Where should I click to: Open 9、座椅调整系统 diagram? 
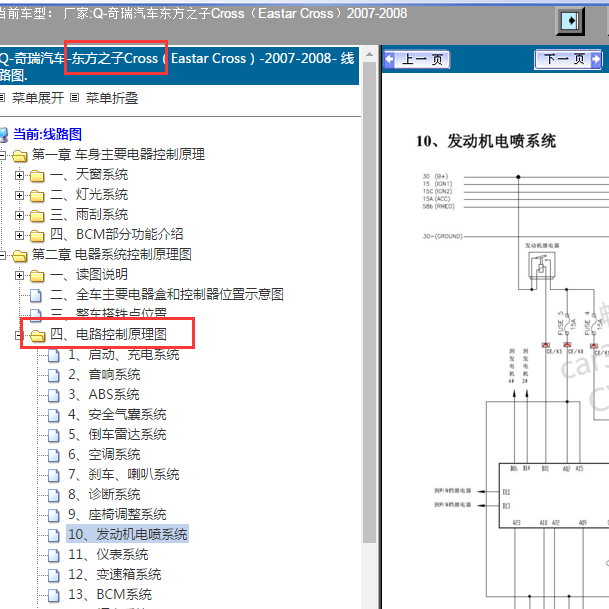(117, 515)
